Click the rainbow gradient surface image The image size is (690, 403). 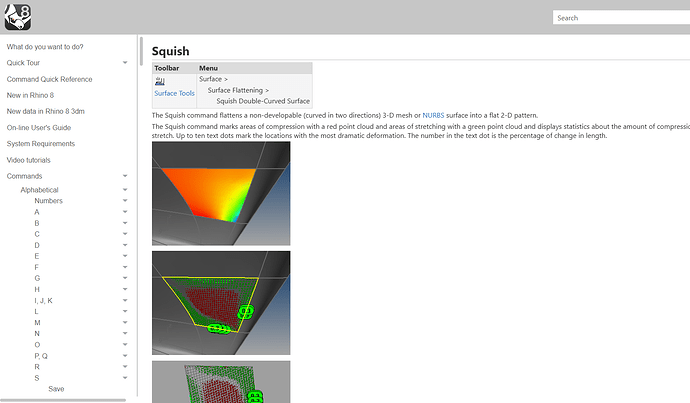tap(221, 193)
